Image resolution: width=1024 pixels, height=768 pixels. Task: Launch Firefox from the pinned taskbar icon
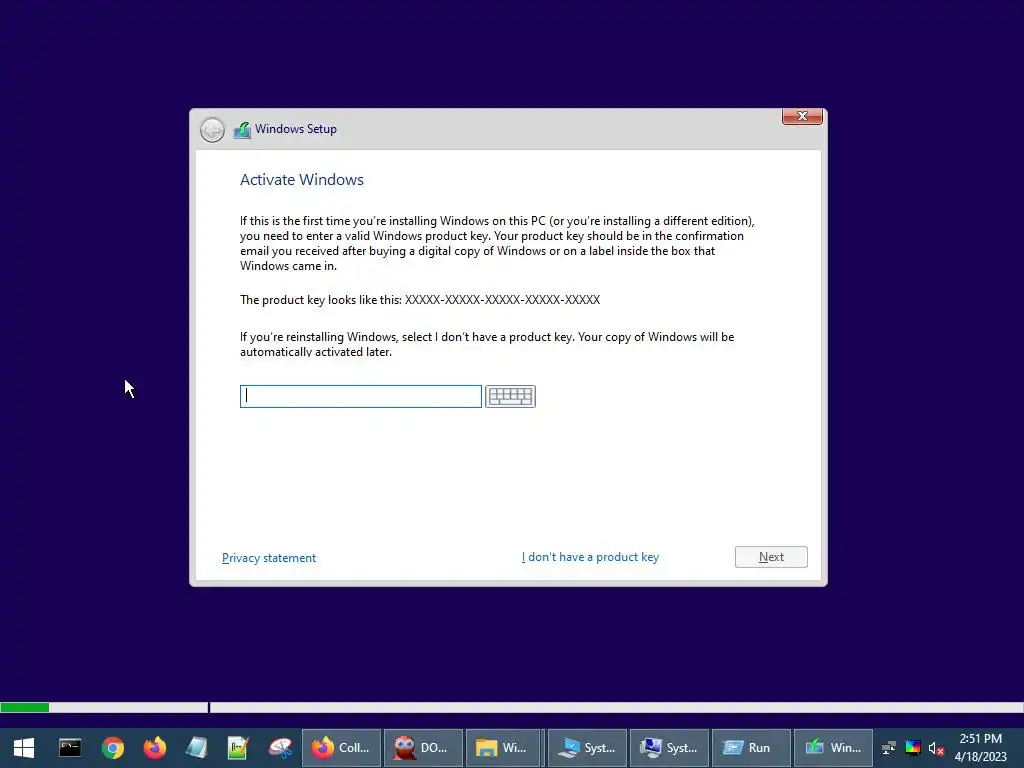click(155, 748)
